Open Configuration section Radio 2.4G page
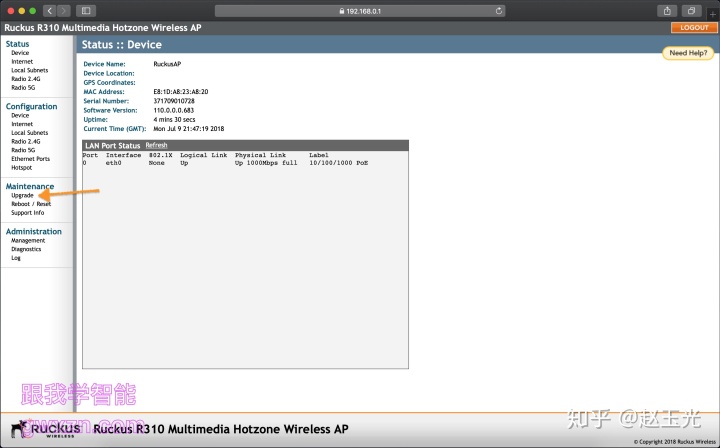 coord(26,141)
